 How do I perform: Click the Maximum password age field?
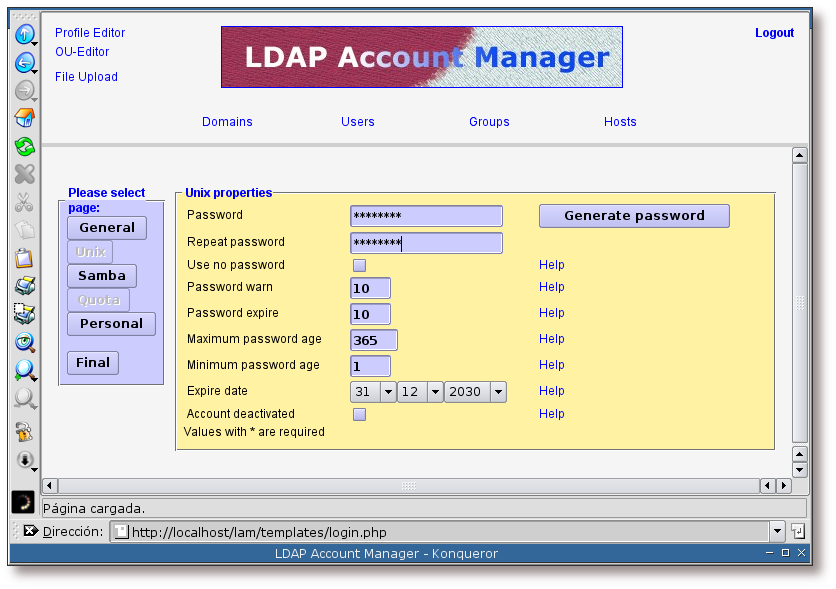point(374,340)
